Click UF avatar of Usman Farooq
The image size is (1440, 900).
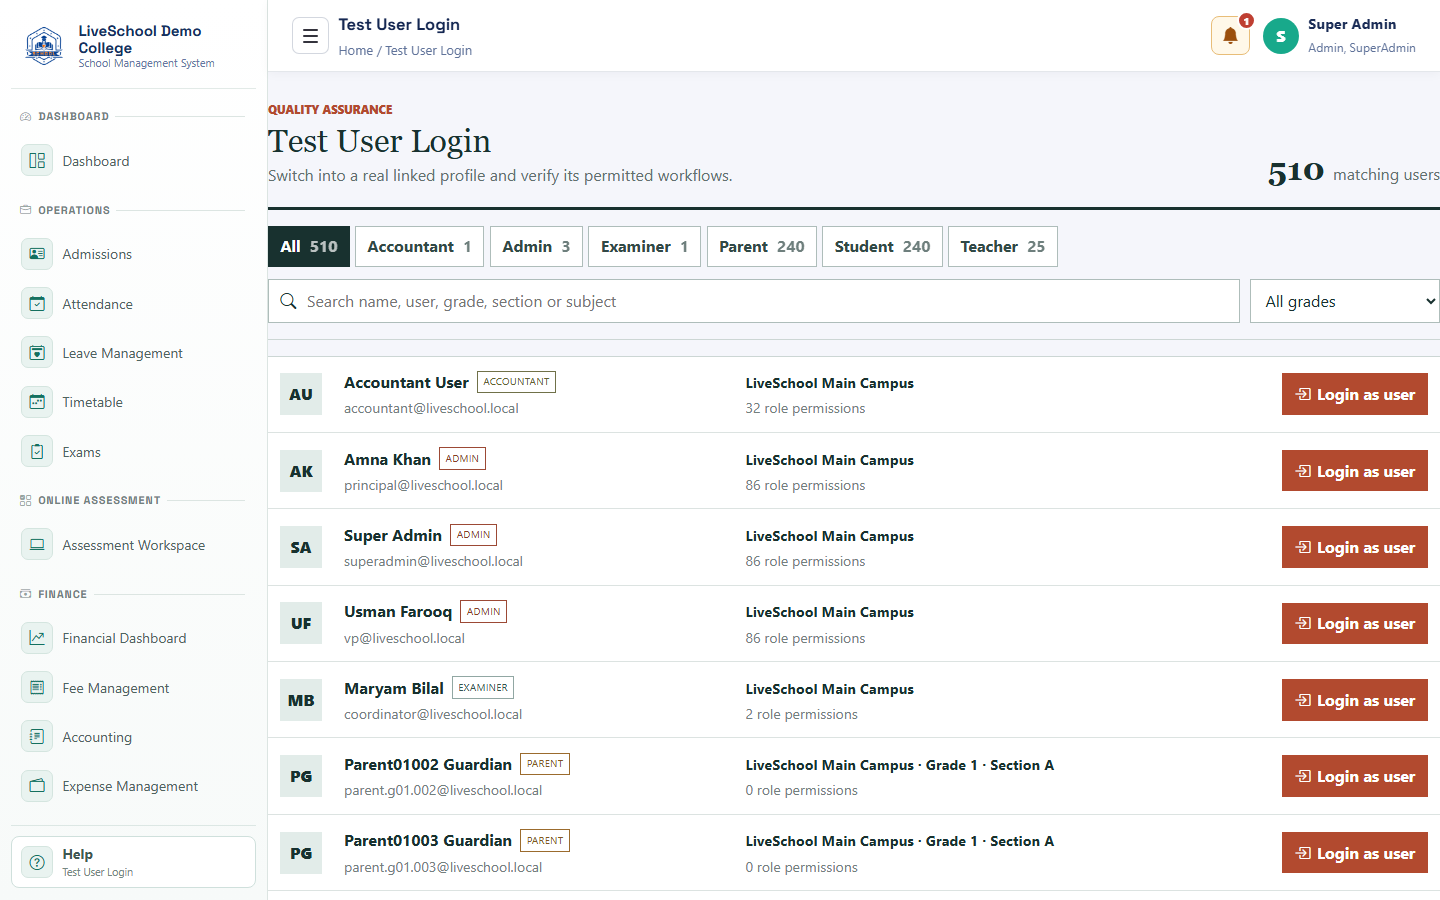301,623
